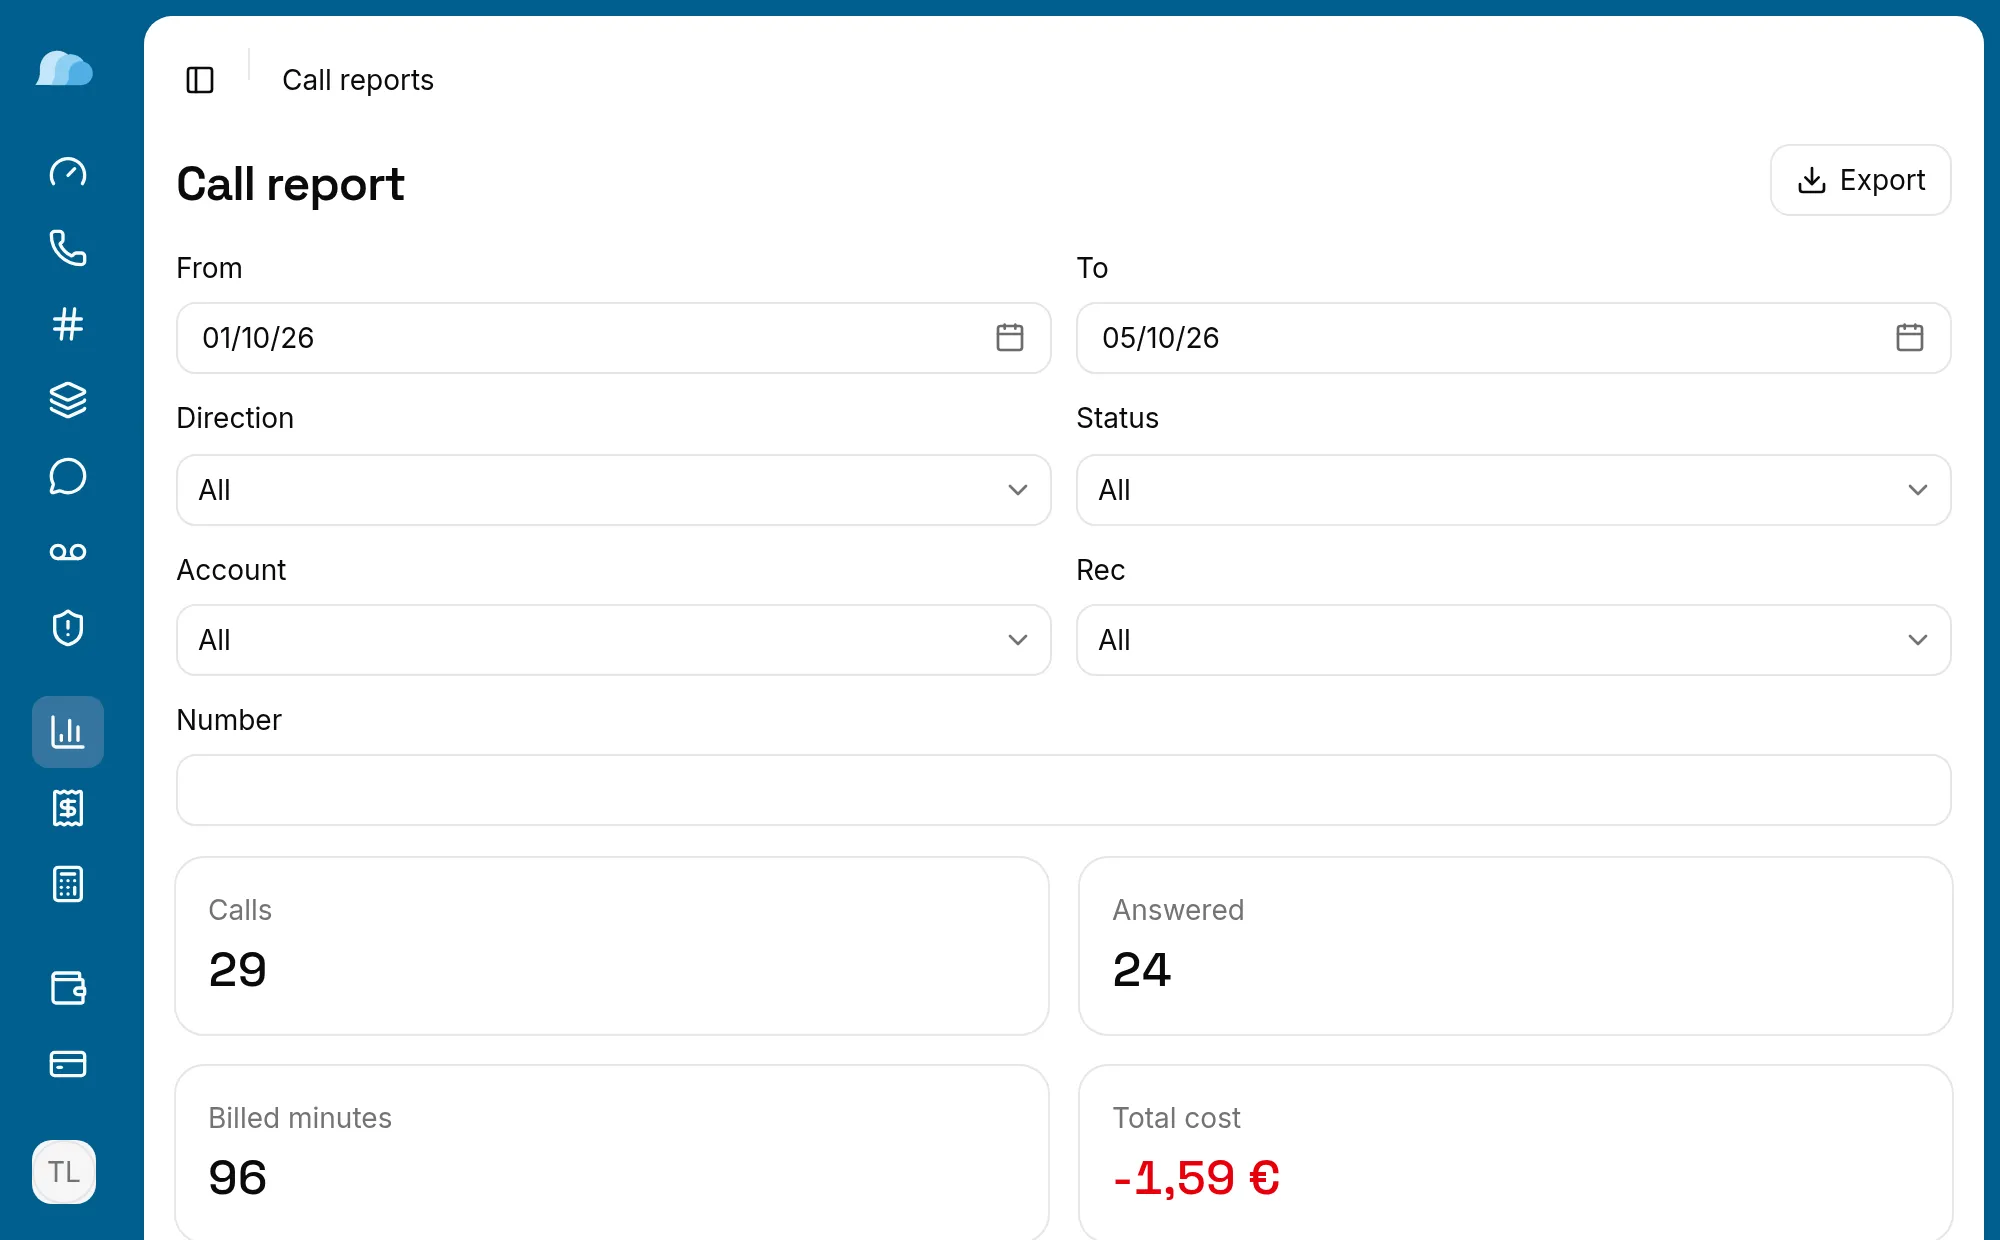Click the Export button

pos(1861,180)
